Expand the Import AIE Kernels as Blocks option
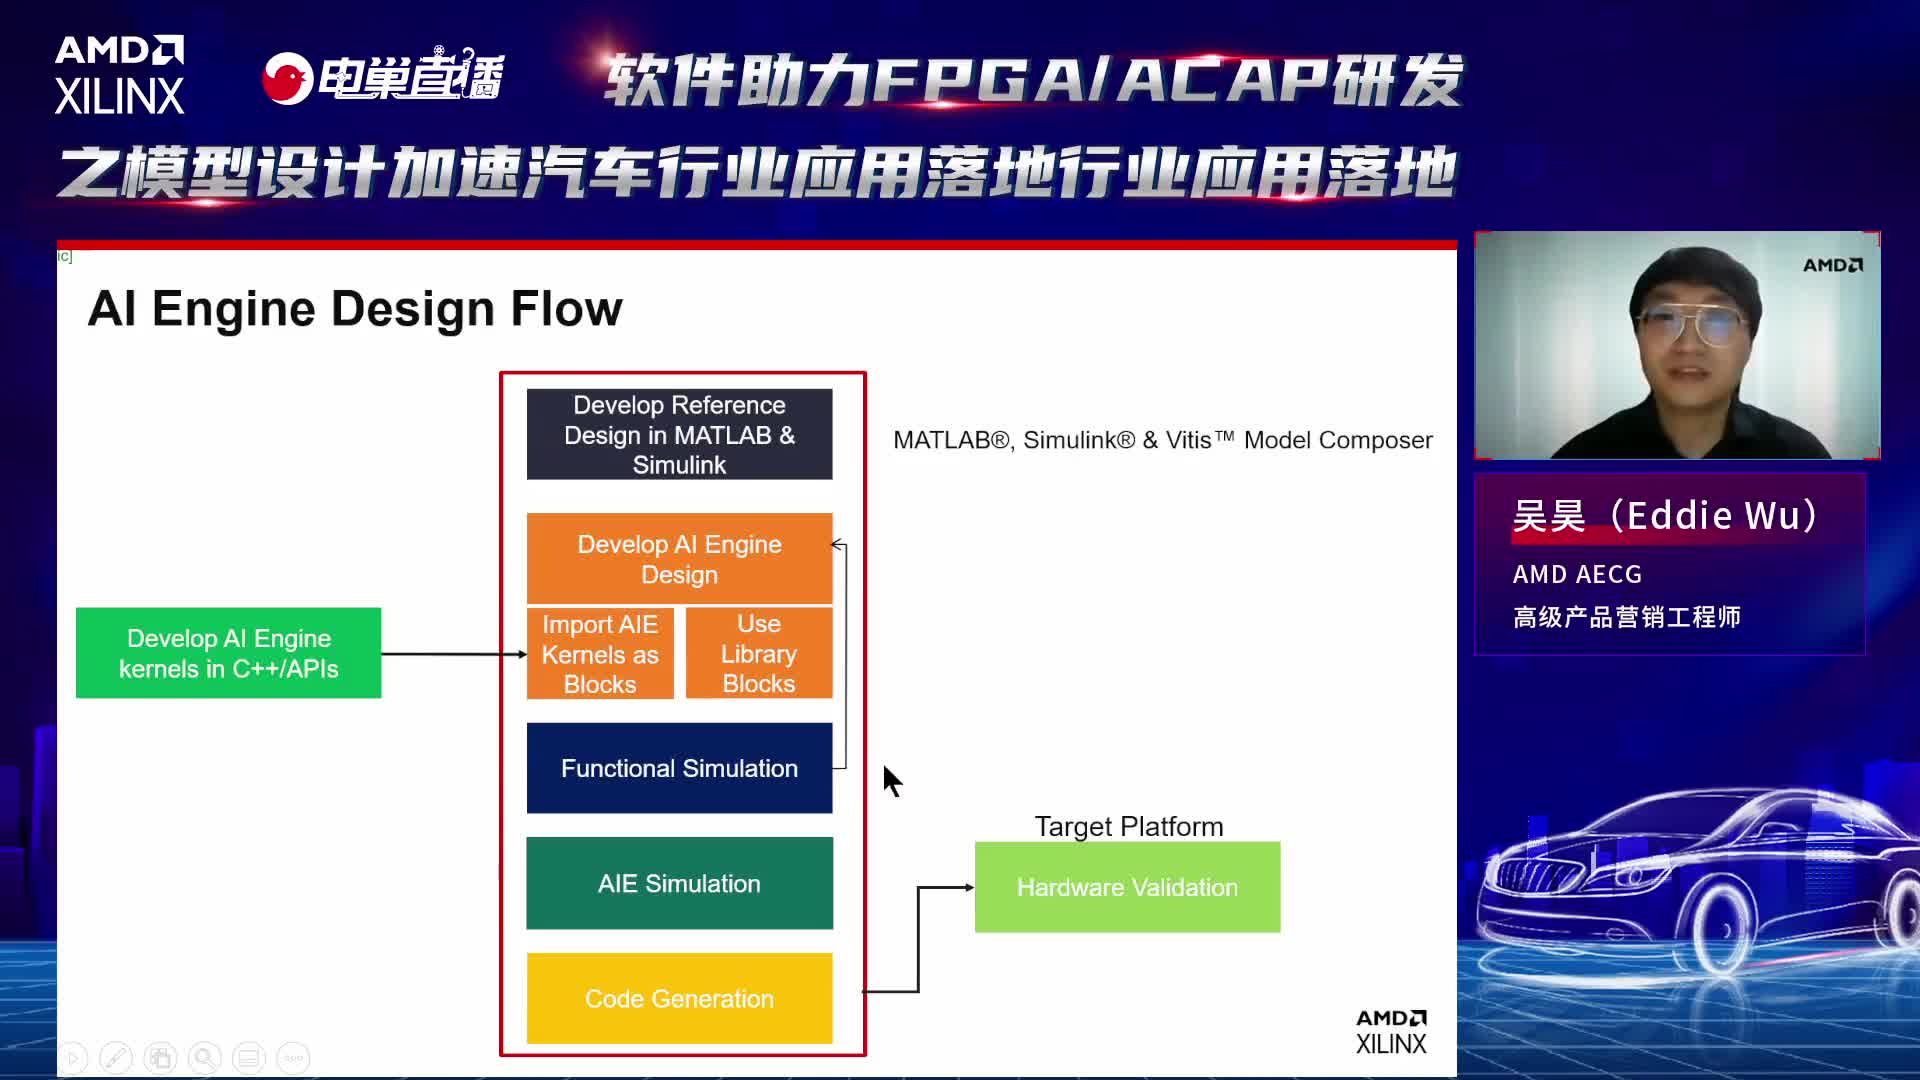Viewport: 1920px width, 1080px height. (600, 654)
